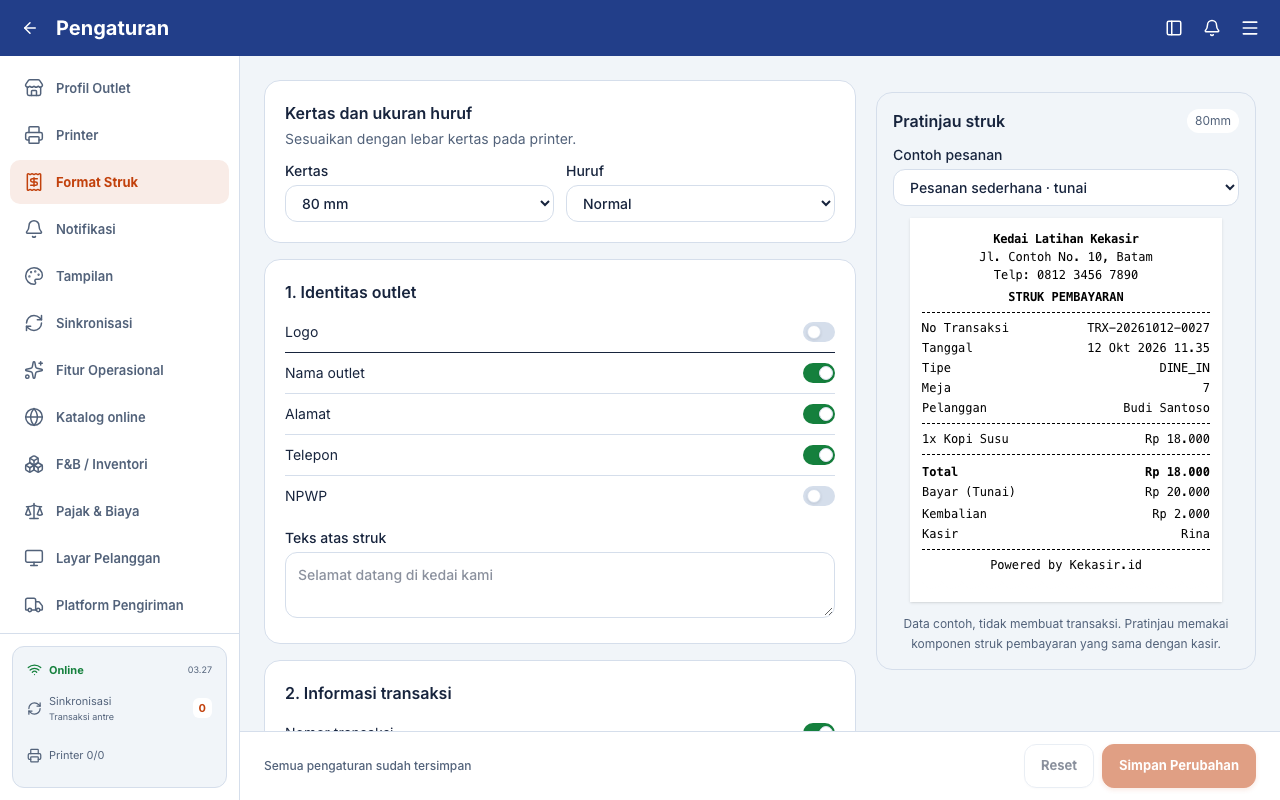Open the hamburger menu icon
Image resolution: width=1280 pixels, height=800 pixels.
pos(1250,28)
